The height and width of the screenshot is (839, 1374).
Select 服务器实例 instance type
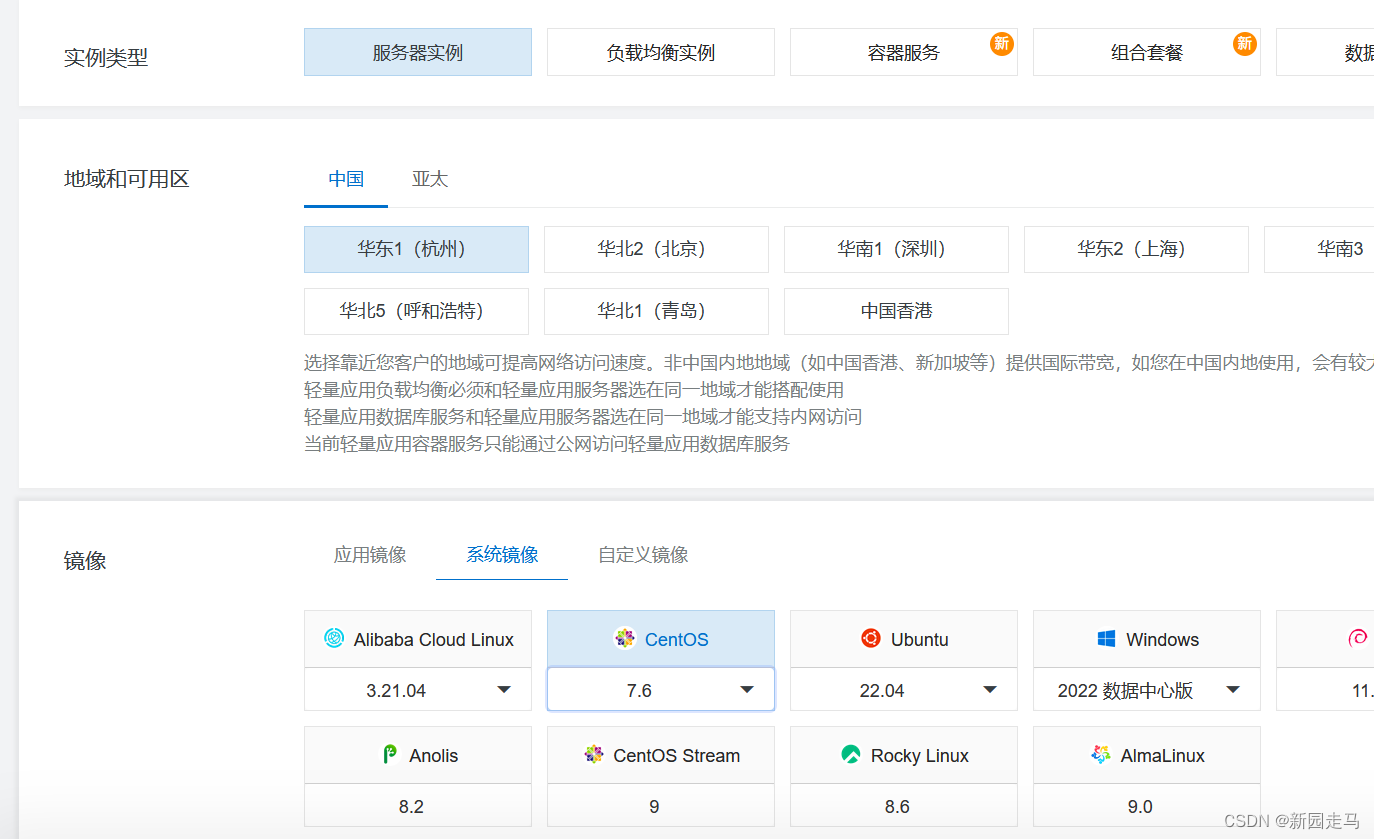tap(418, 52)
